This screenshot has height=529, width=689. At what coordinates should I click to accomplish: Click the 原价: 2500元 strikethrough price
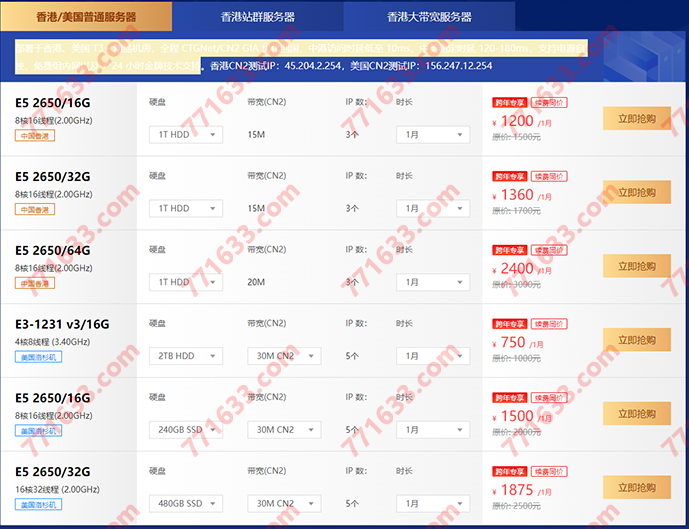click(x=516, y=507)
